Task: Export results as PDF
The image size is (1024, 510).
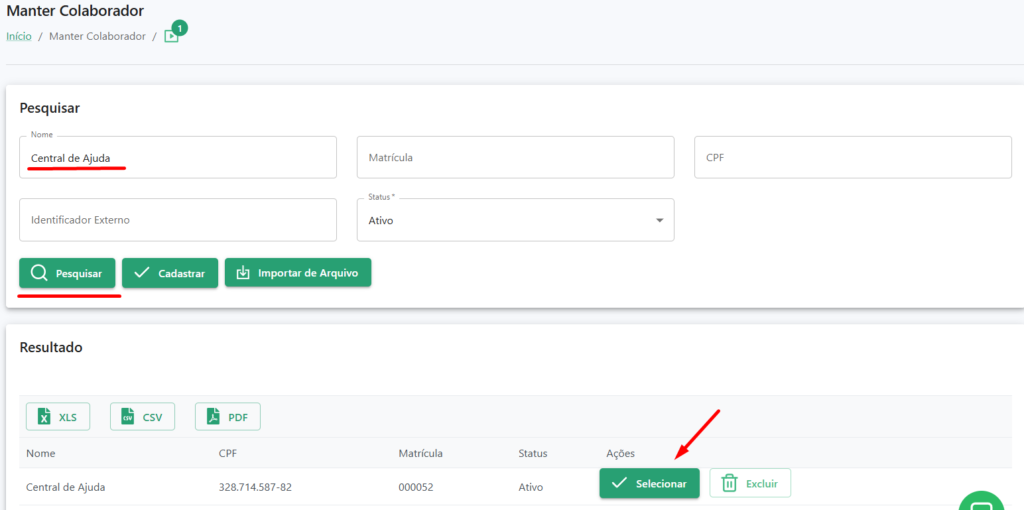Action: pos(228,417)
